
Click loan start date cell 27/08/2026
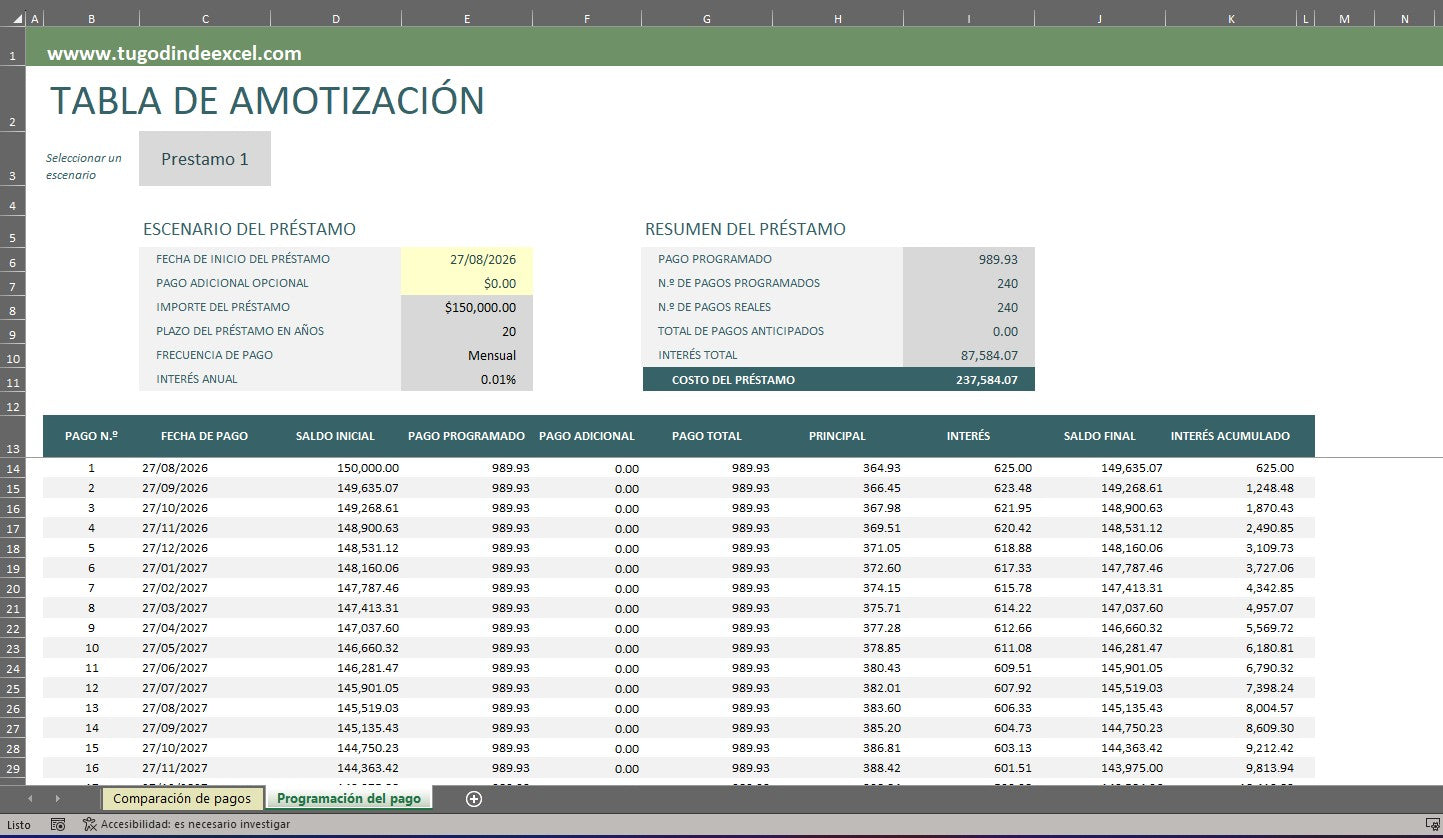coord(467,259)
